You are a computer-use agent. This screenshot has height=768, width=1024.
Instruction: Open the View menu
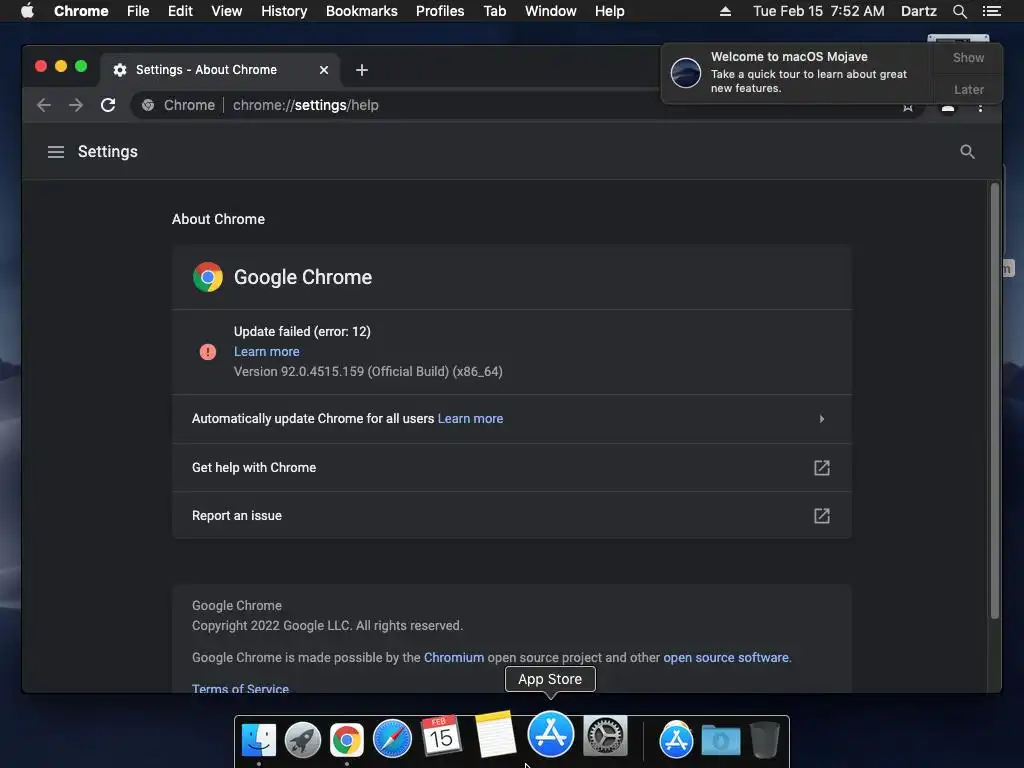coord(227,11)
